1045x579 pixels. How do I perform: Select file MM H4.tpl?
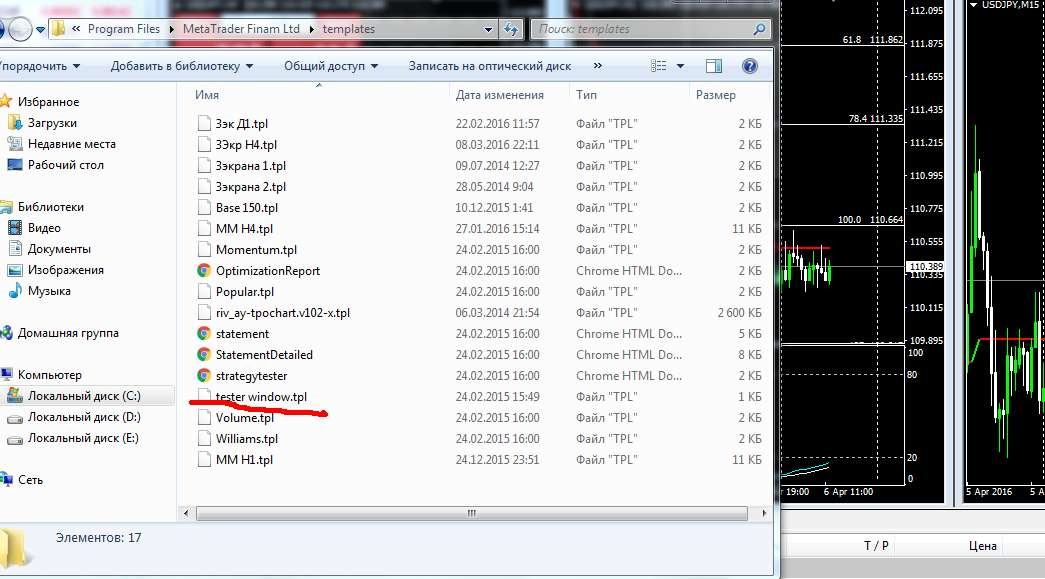pos(244,229)
